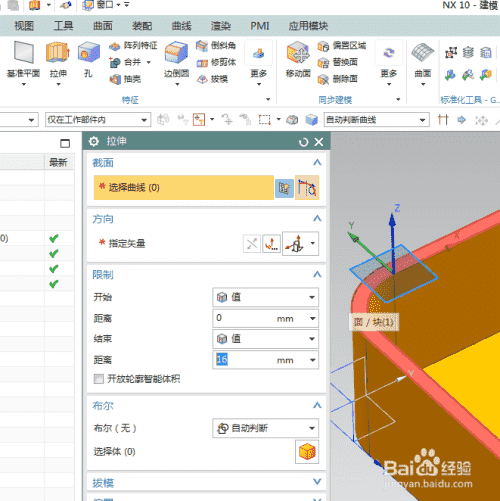
Task: Collapse the 限制 section
Action: pos(317,274)
